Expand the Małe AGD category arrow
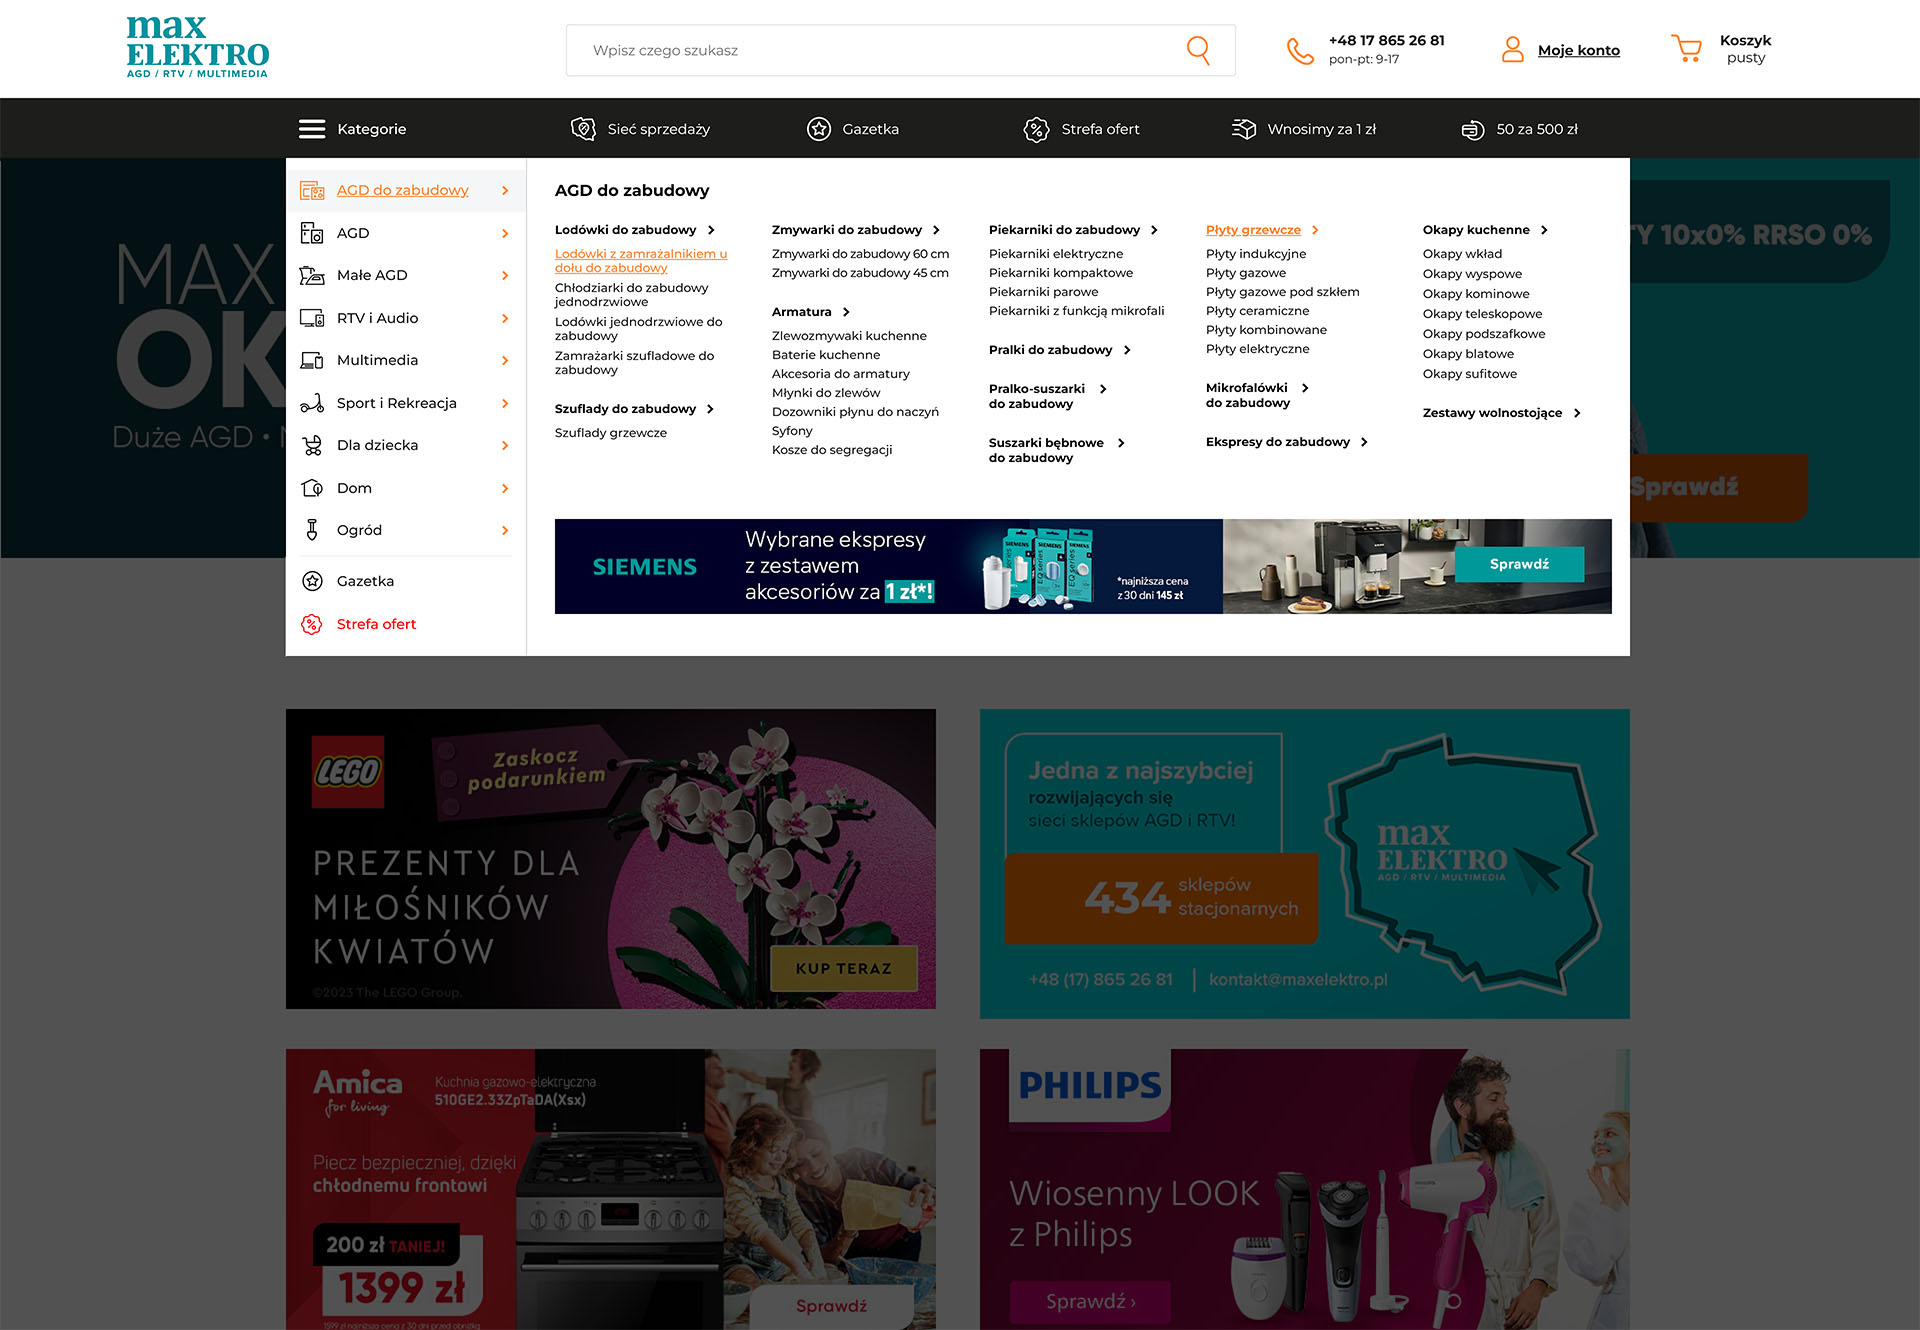Image resolution: width=1920 pixels, height=1330 pixels. coord(505,276)
